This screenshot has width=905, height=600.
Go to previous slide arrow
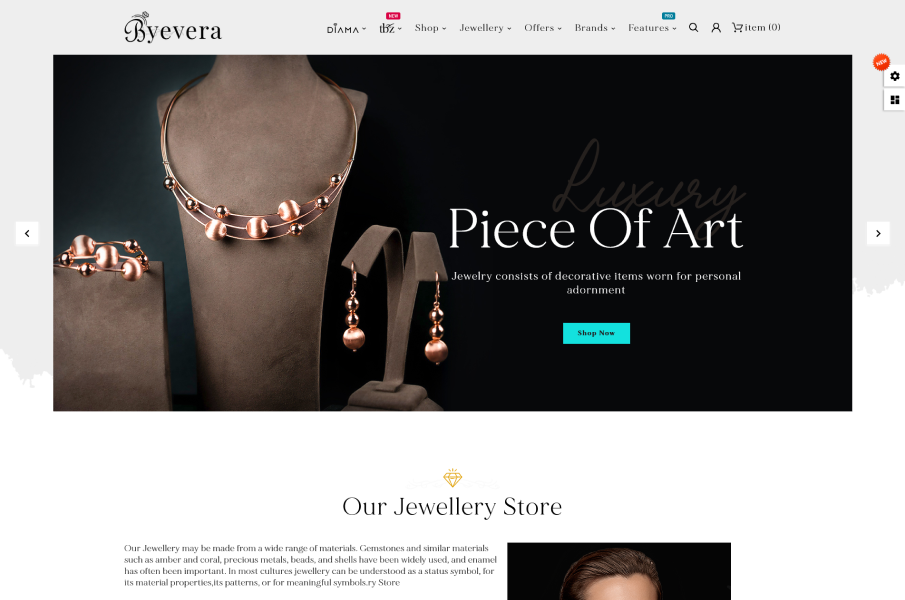[x=27, y=233]
